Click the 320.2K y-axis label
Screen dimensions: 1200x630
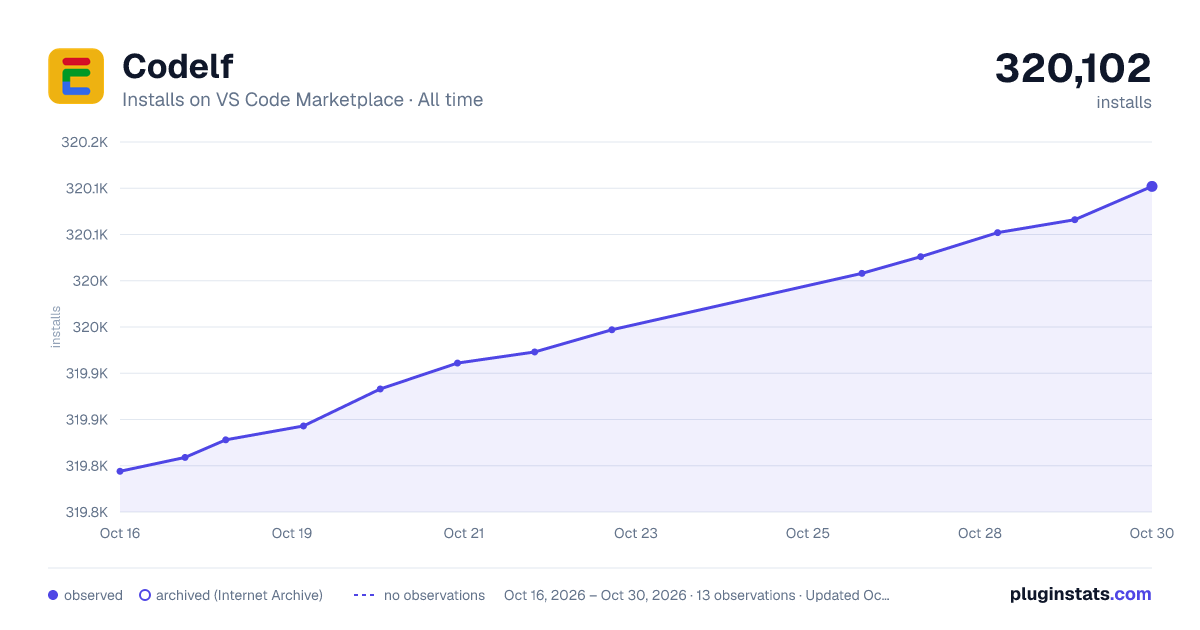(85, 142)
